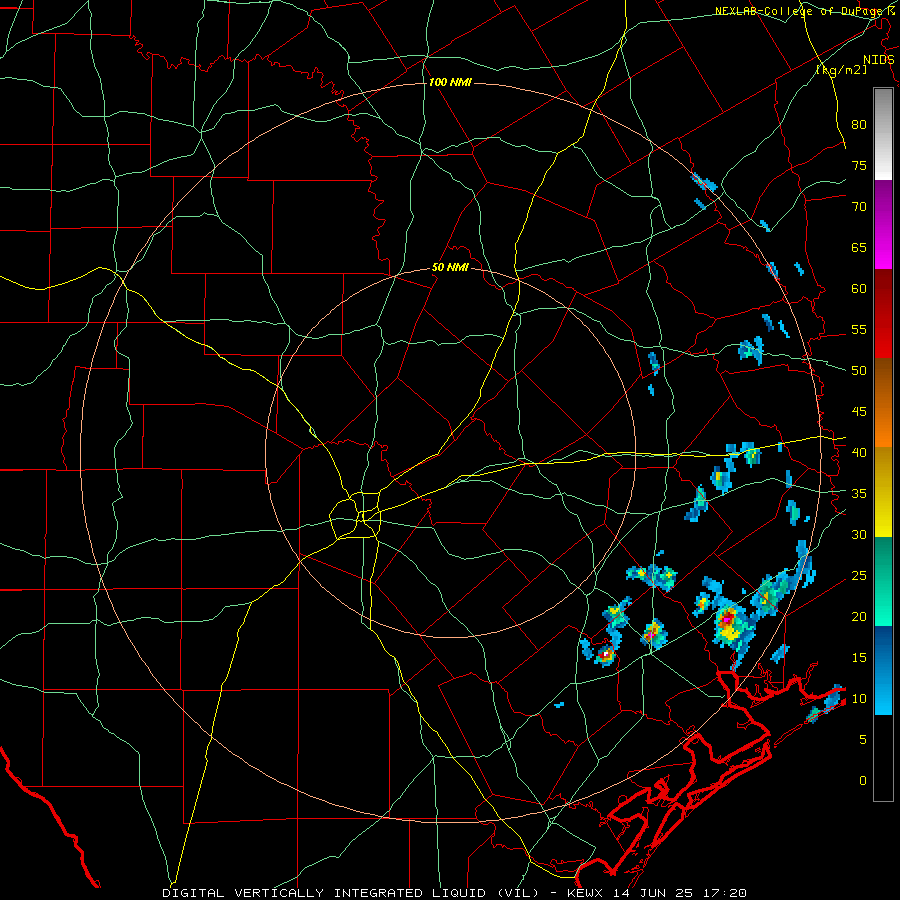Click the legend value 0
900x900 pixels.
(863, 781)
